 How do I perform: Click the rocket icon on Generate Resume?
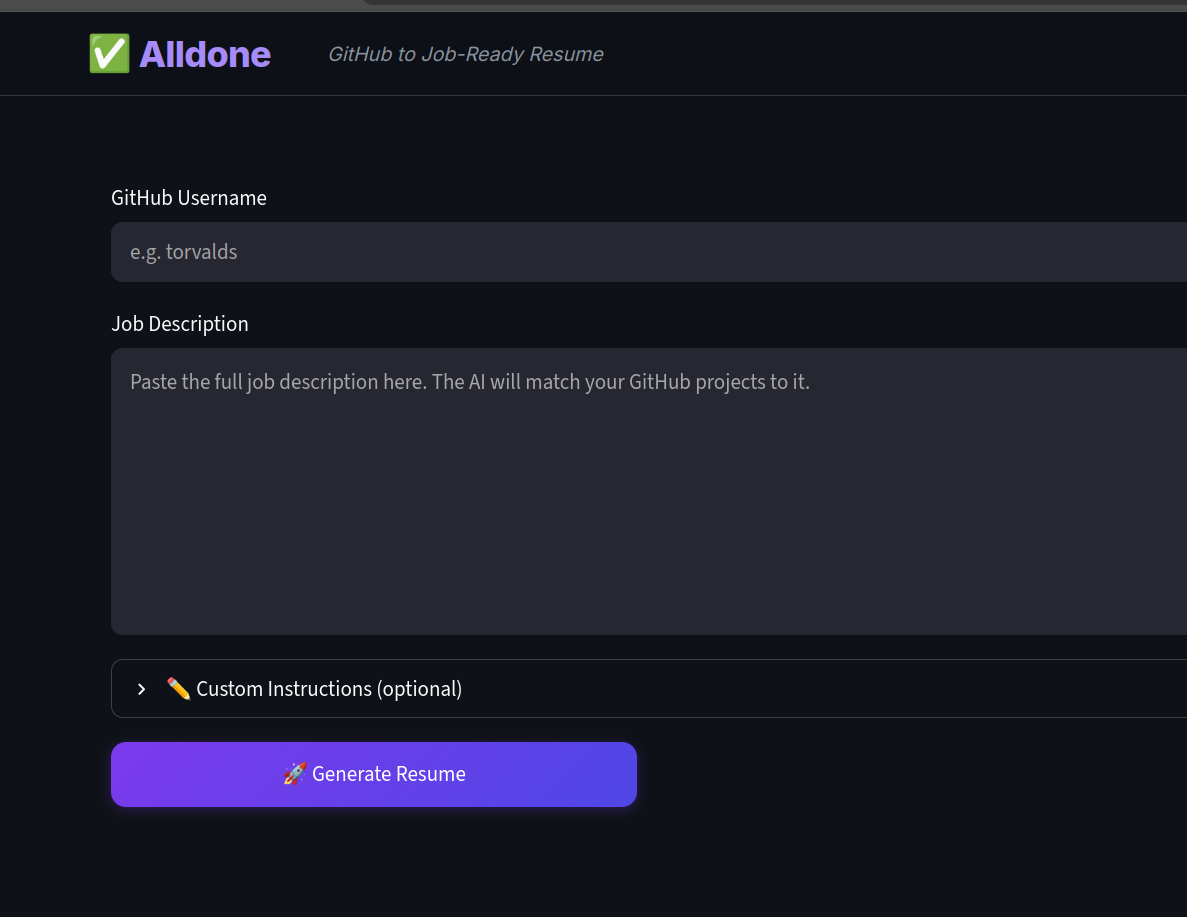tap(294, 774)
